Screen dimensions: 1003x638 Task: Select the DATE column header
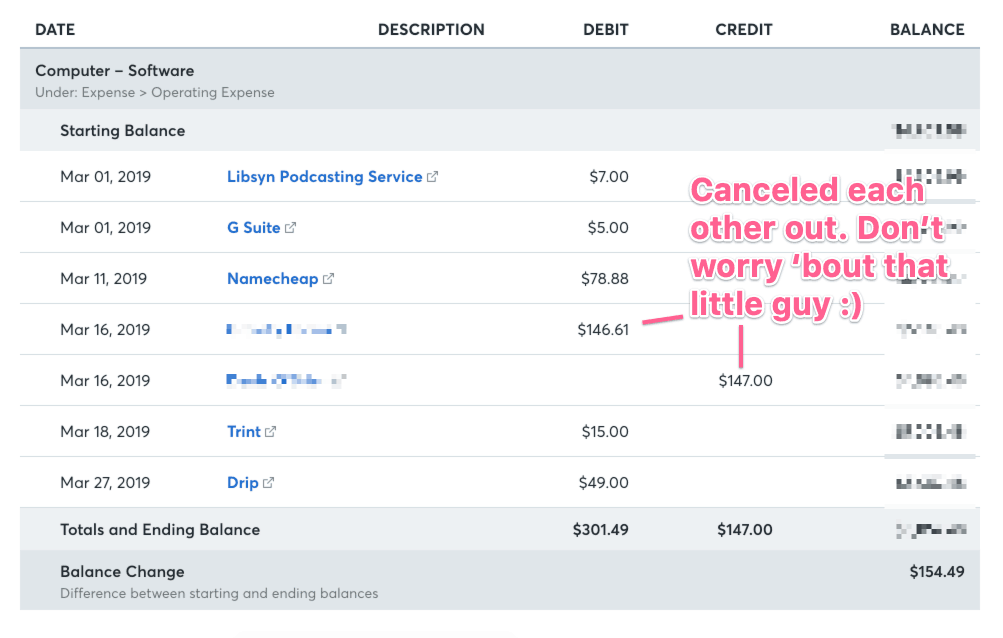pyautogui.click(x=55, y=29)
